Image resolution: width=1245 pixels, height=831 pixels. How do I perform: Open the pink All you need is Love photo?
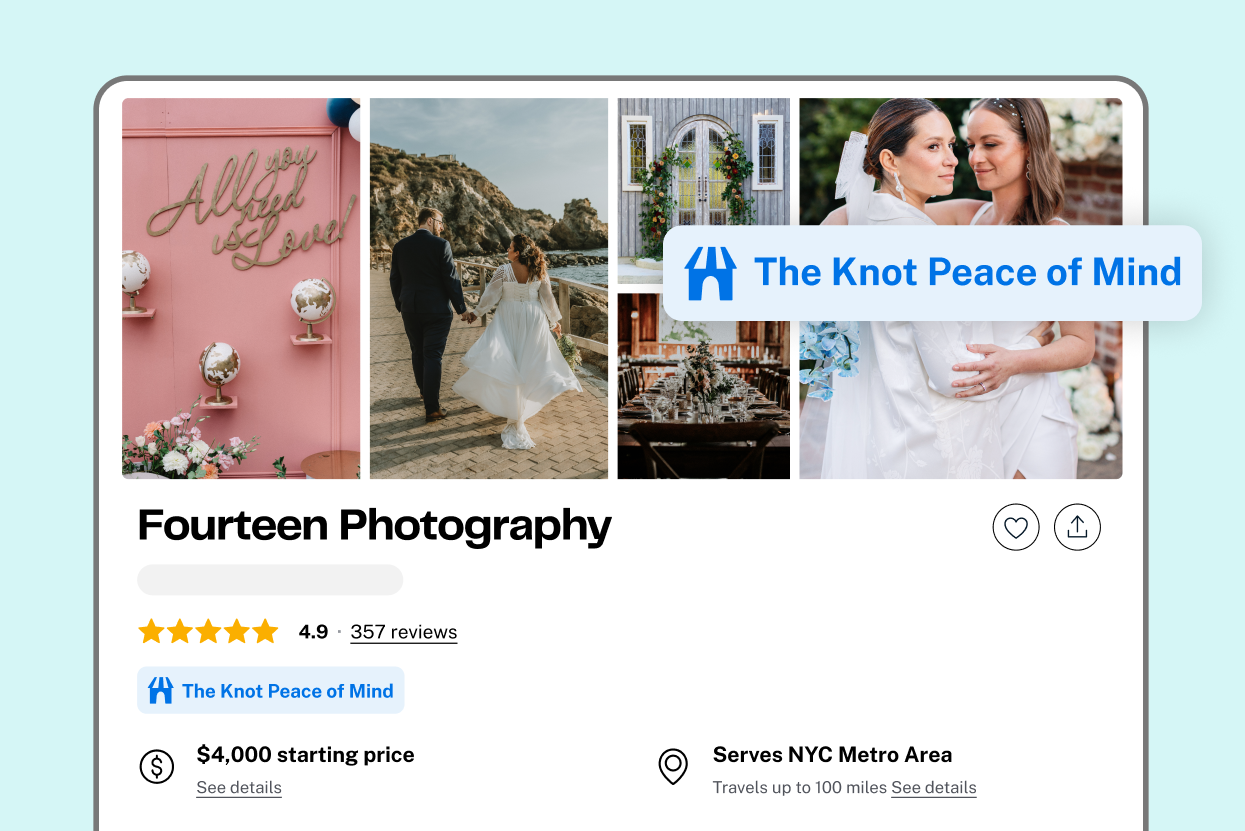[x=241, y=288]
